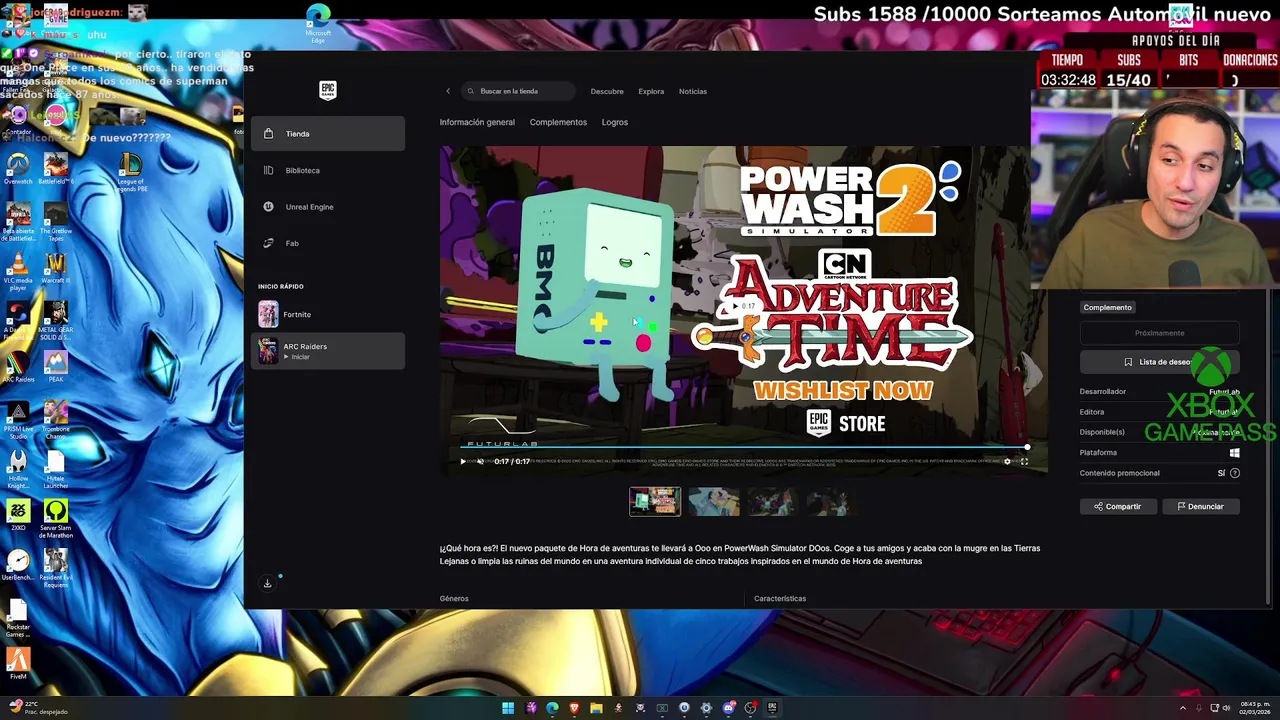Switch to Complementos tab
This screenshot has height=720, width=1280.
[558, 122]
